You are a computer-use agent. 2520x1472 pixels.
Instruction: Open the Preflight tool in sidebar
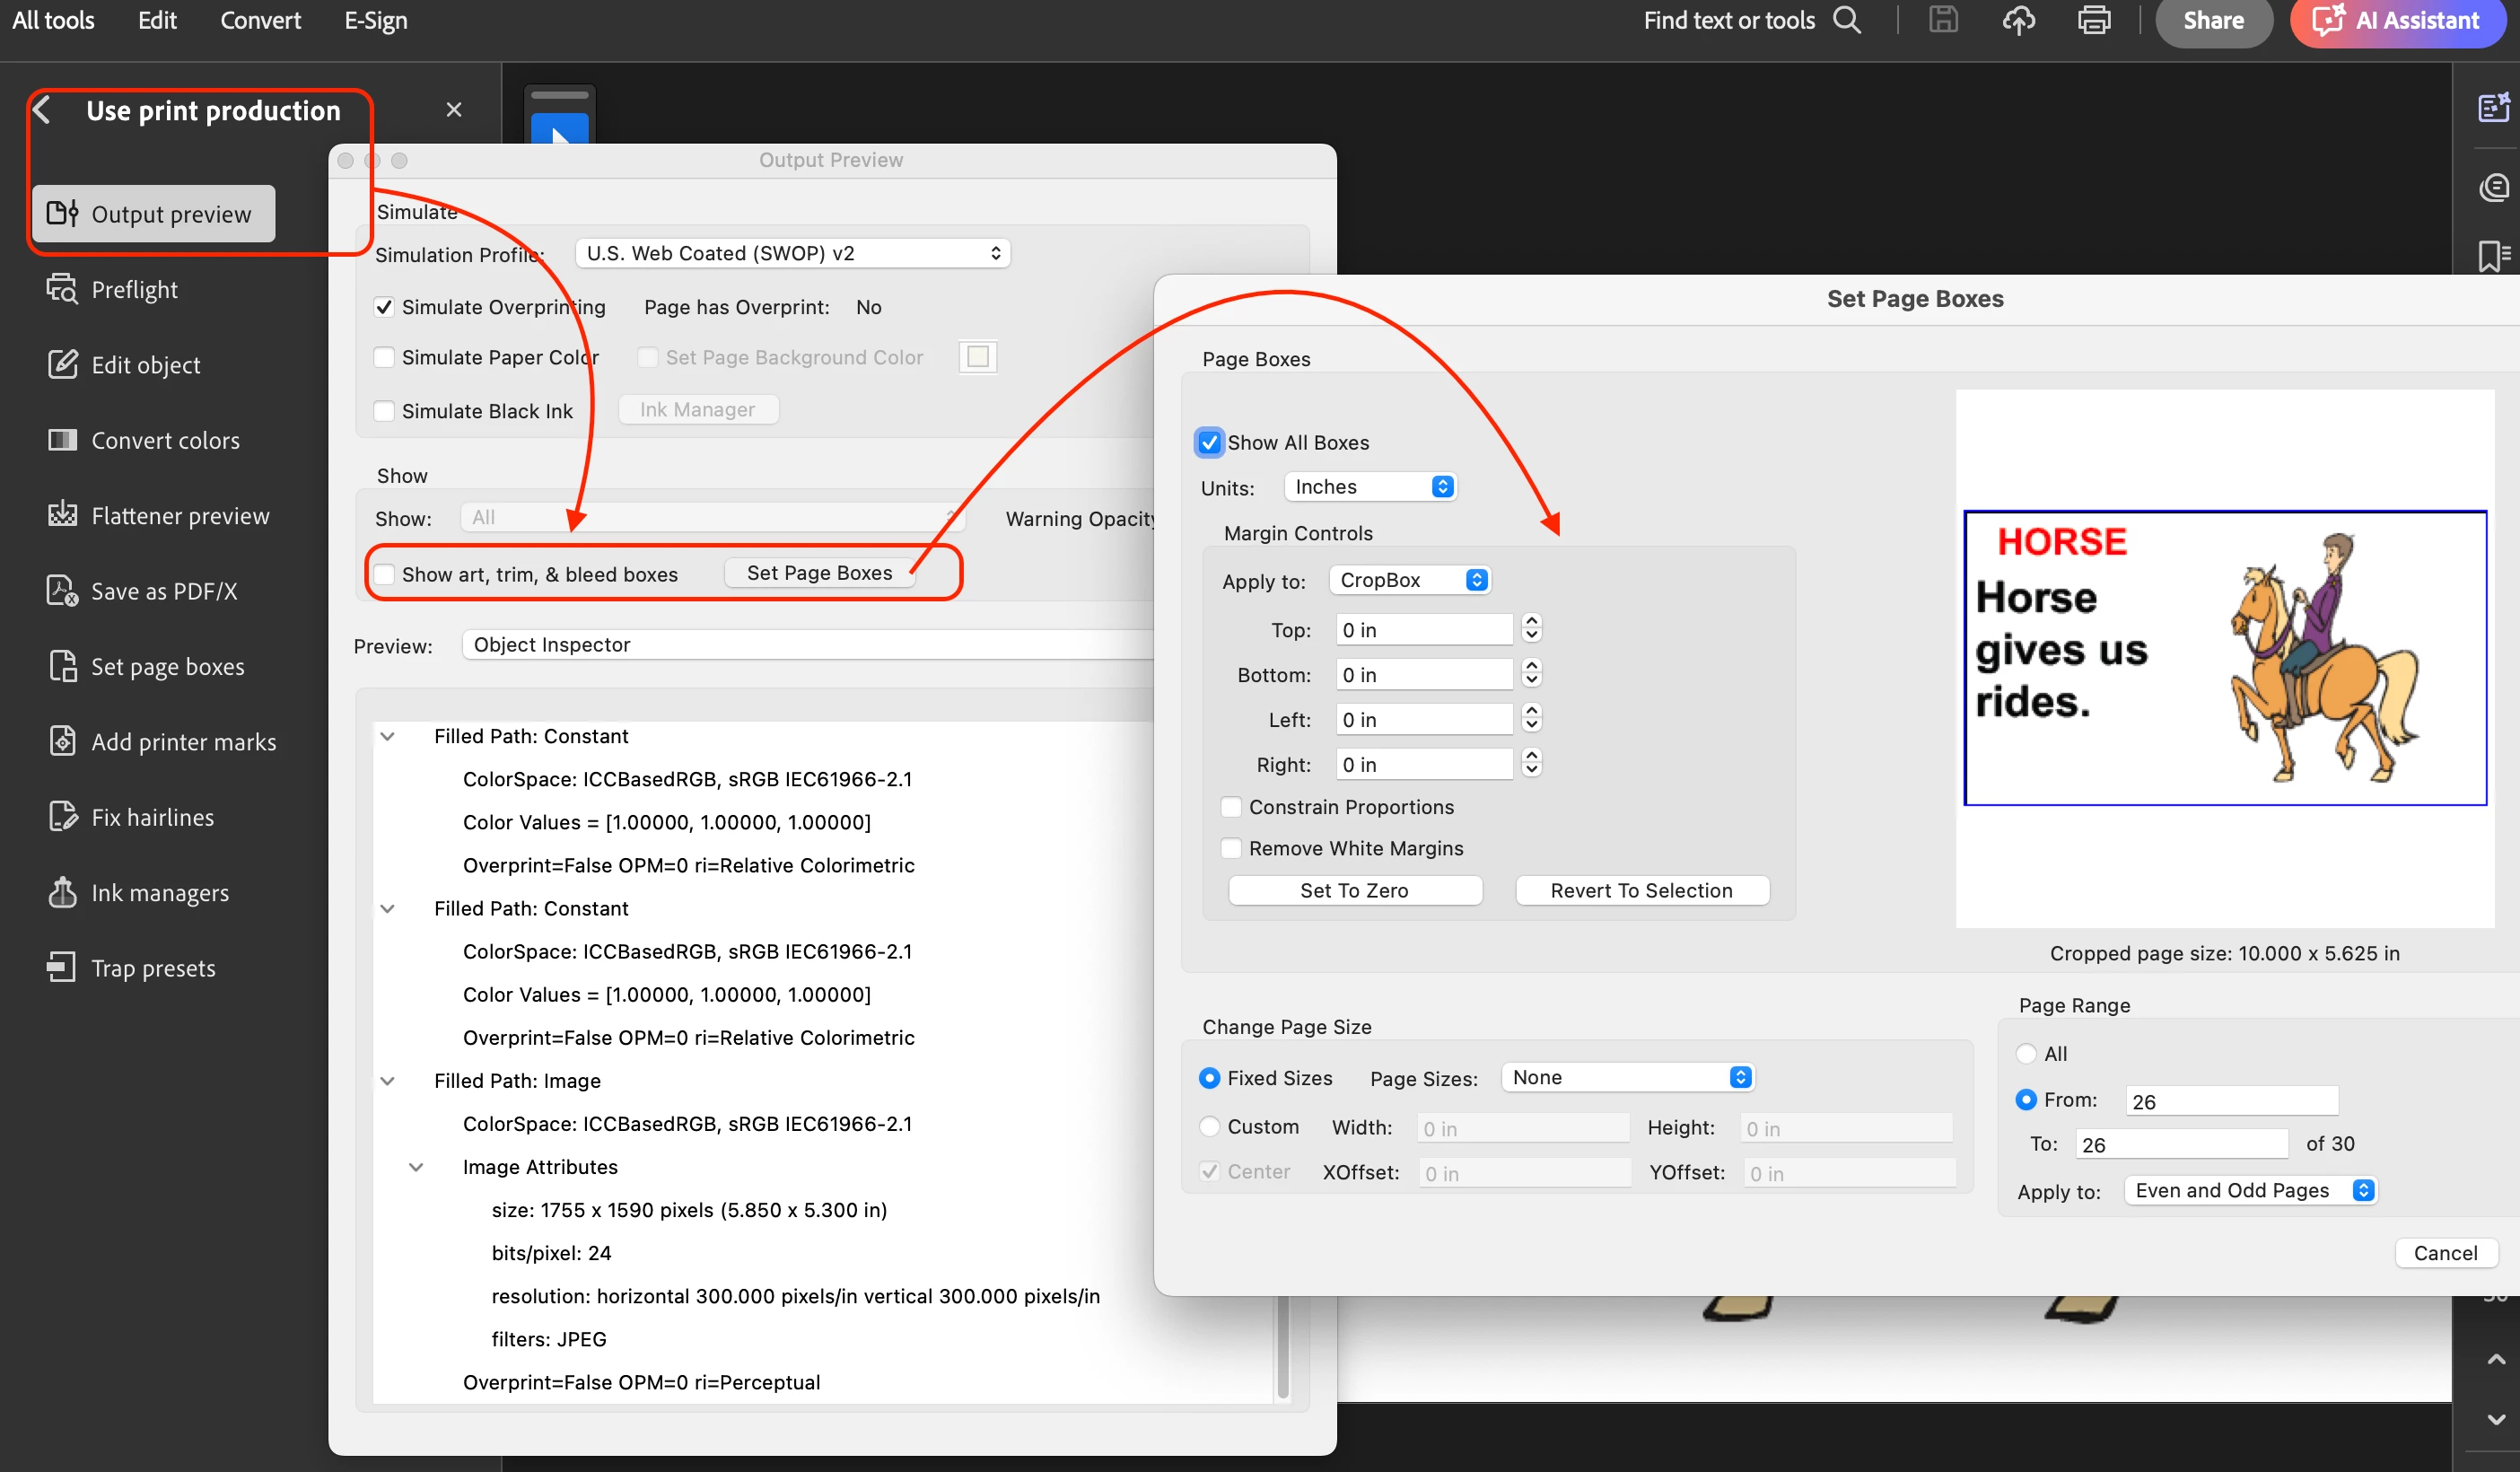coord(134,290)
